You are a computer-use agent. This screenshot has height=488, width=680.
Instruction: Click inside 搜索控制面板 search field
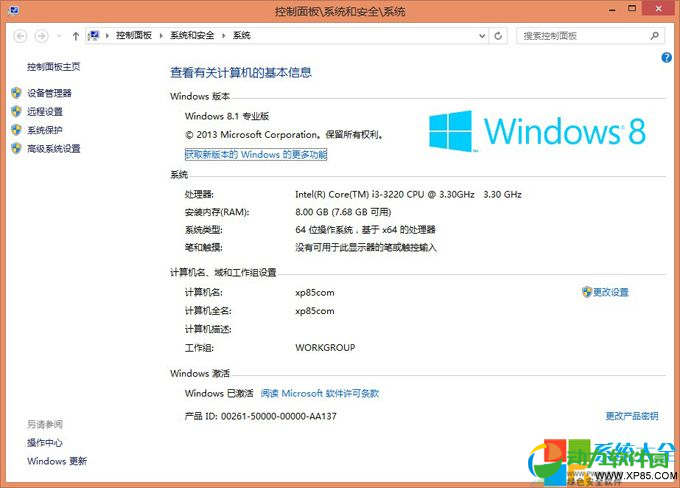pyautogui.click(x=585, y=36)
